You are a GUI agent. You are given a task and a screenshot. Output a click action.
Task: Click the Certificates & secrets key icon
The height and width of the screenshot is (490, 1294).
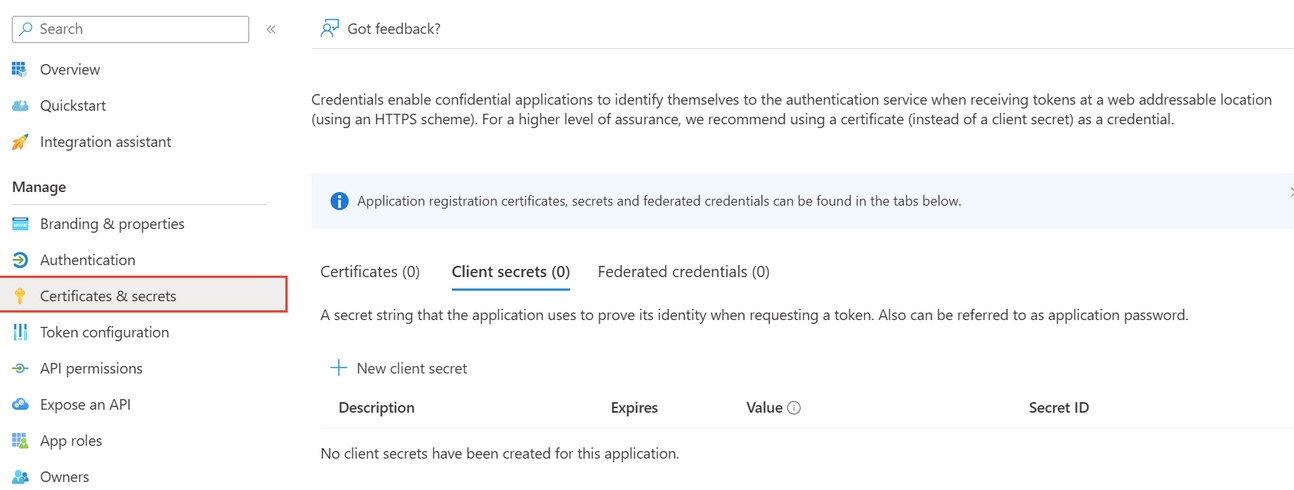point(20,296)
